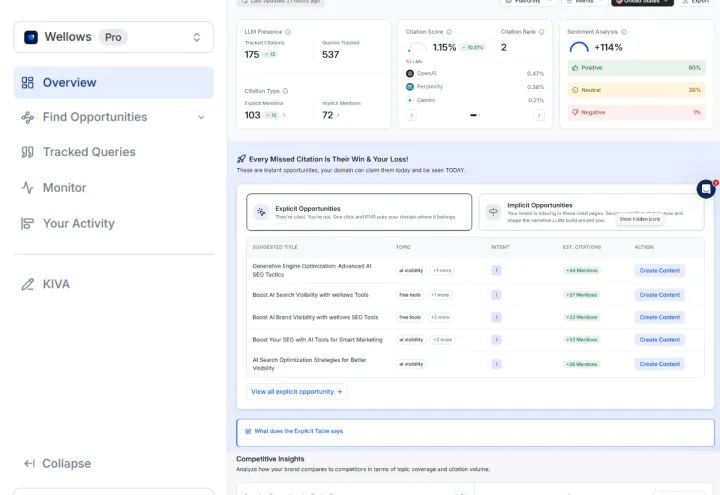Switch to Implicit Opportunities tab
This screenshot has width=720, height=495.
point(591,212)
